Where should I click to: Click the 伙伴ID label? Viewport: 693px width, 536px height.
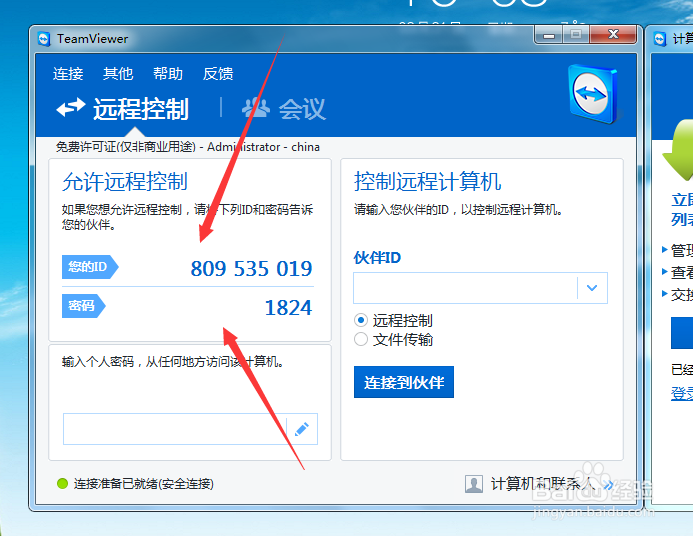coord(377,258)
